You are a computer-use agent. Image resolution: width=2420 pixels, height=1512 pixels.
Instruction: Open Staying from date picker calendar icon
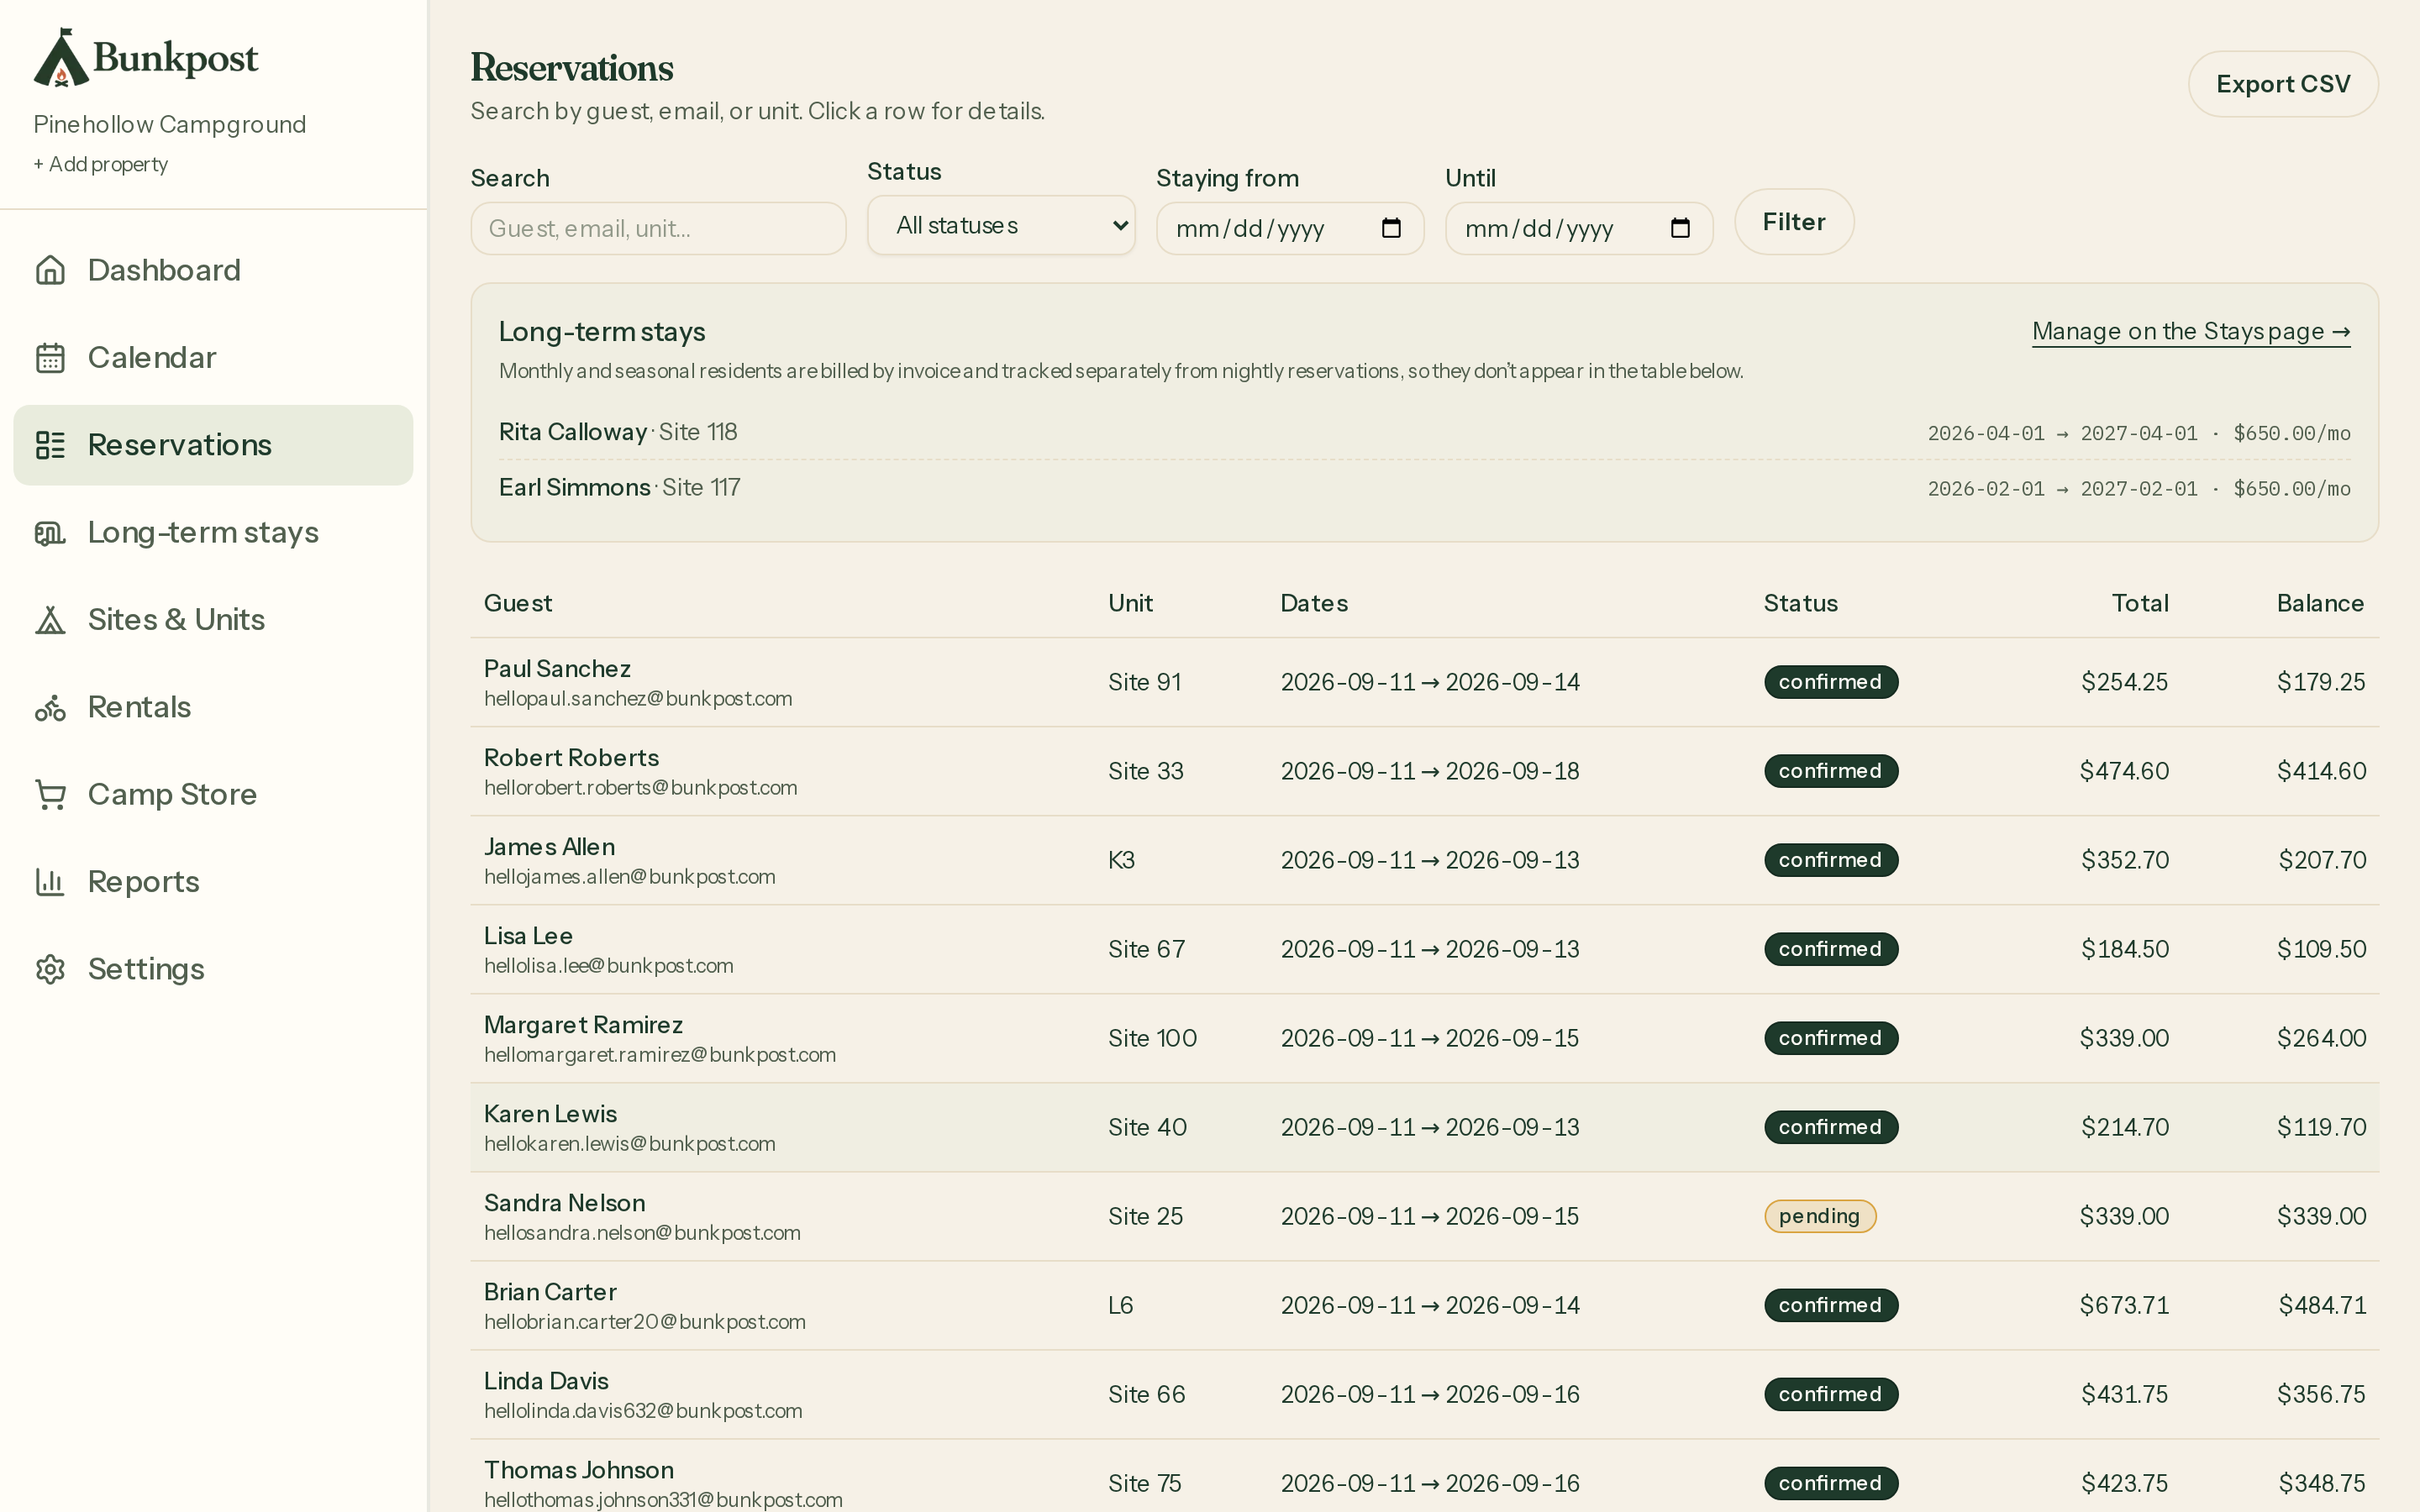pyautogui.click(x=1391, y=228)
